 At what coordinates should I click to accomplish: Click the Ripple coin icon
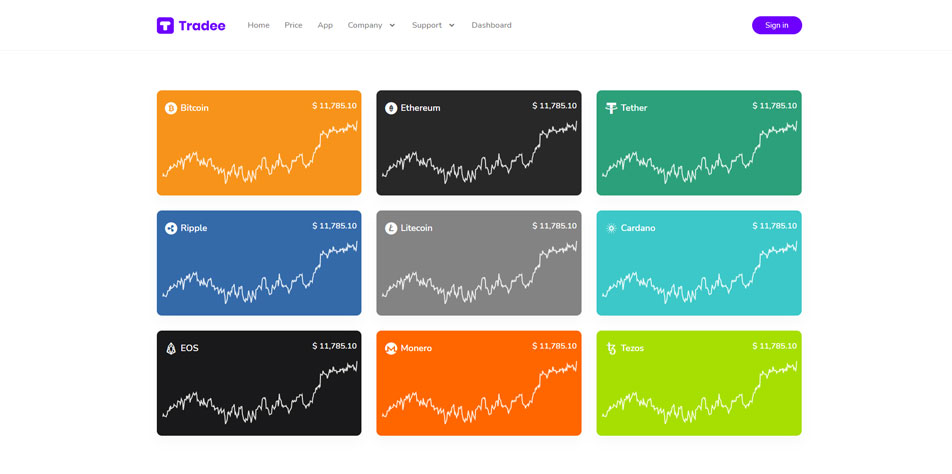pyautogui.click(x=171, y=228)
